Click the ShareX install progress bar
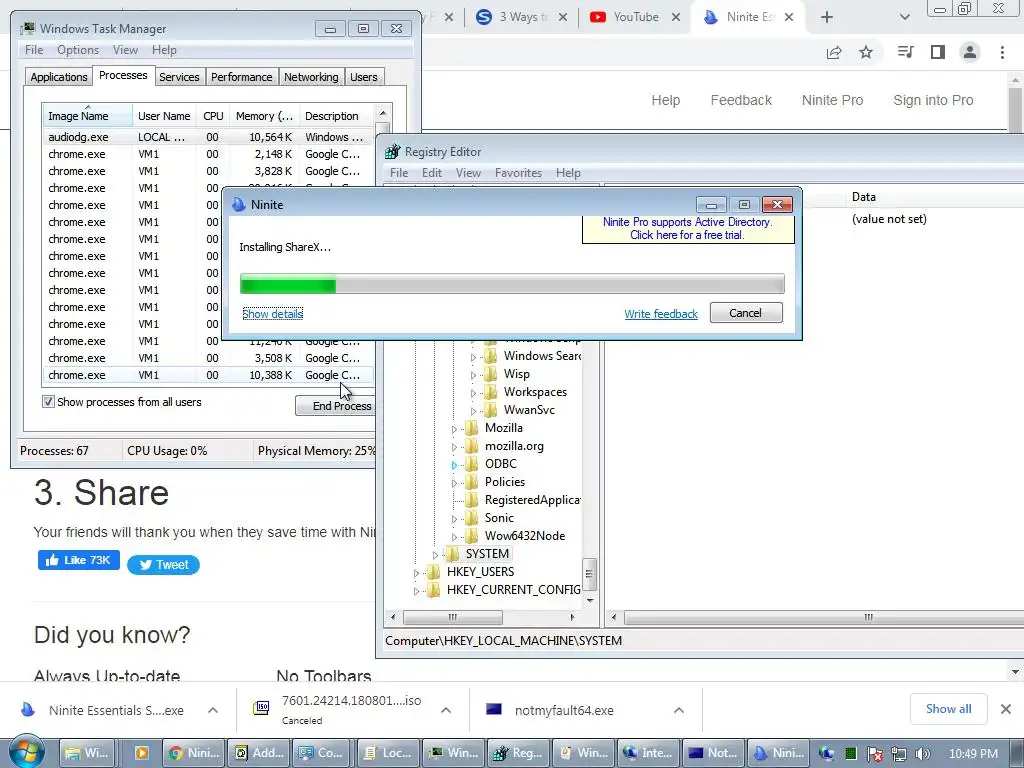This screenshot has width=1024, height=768. (512, 285)
